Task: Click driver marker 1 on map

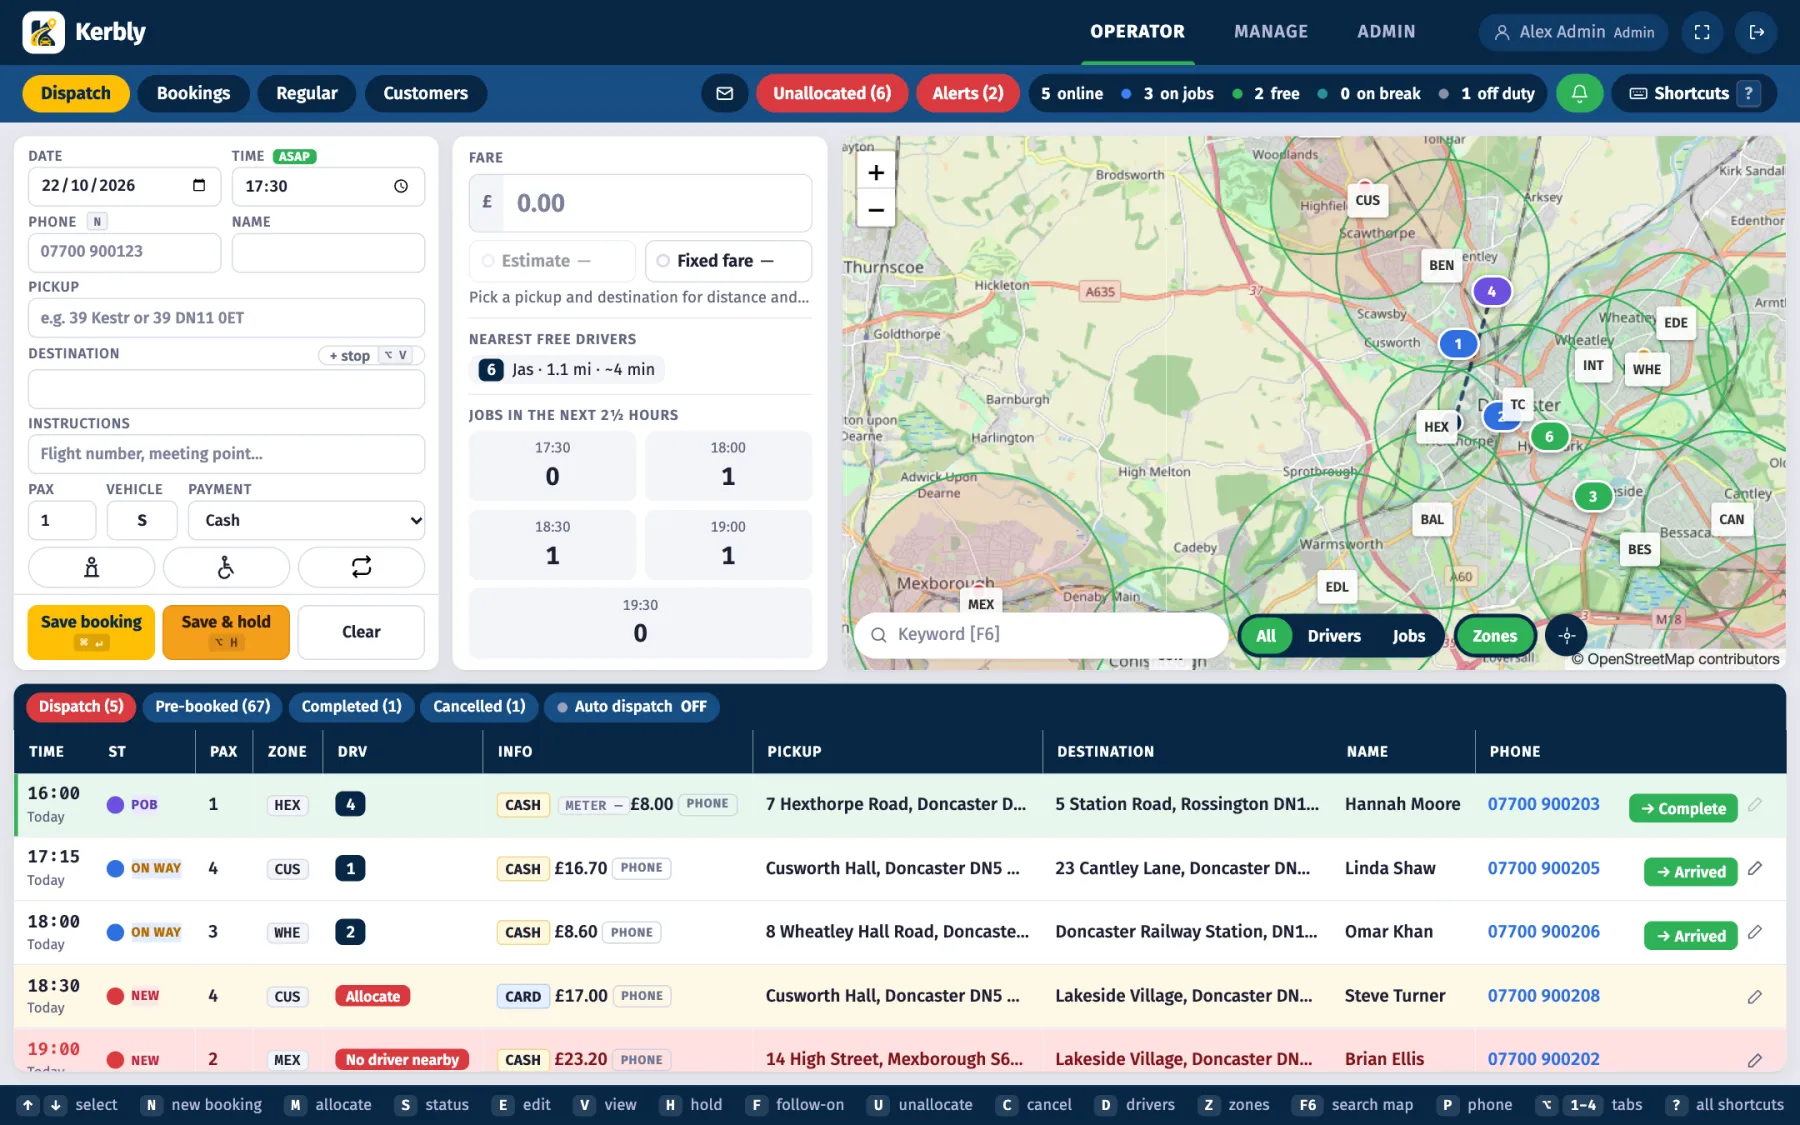Action: coord(1458,344)
